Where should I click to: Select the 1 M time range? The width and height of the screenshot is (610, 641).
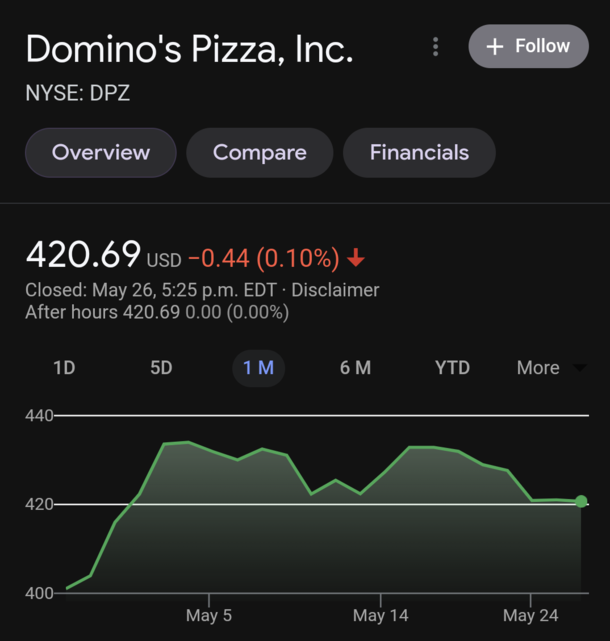click(258, 368)
